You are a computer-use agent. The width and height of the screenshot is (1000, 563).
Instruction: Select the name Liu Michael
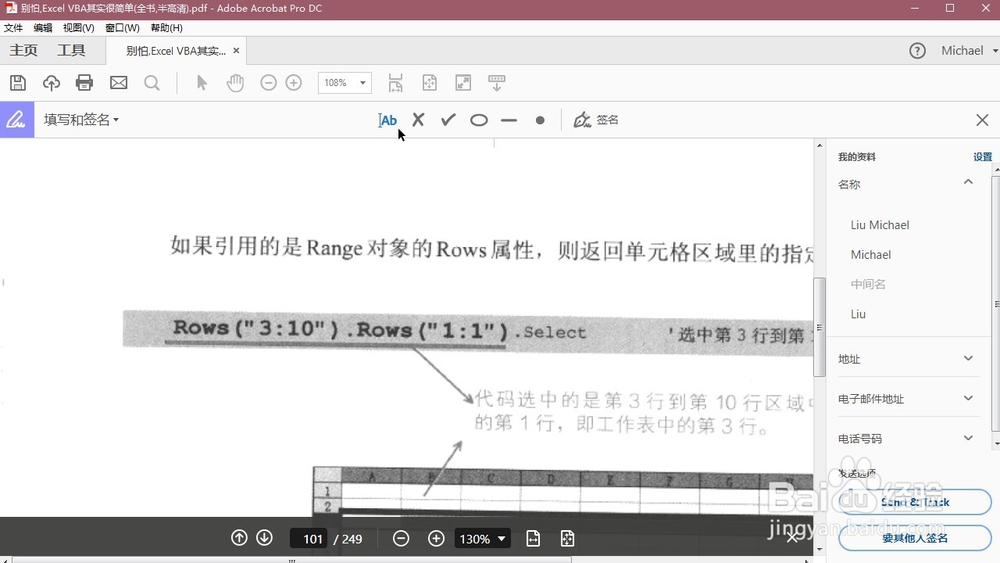point(879,225)
